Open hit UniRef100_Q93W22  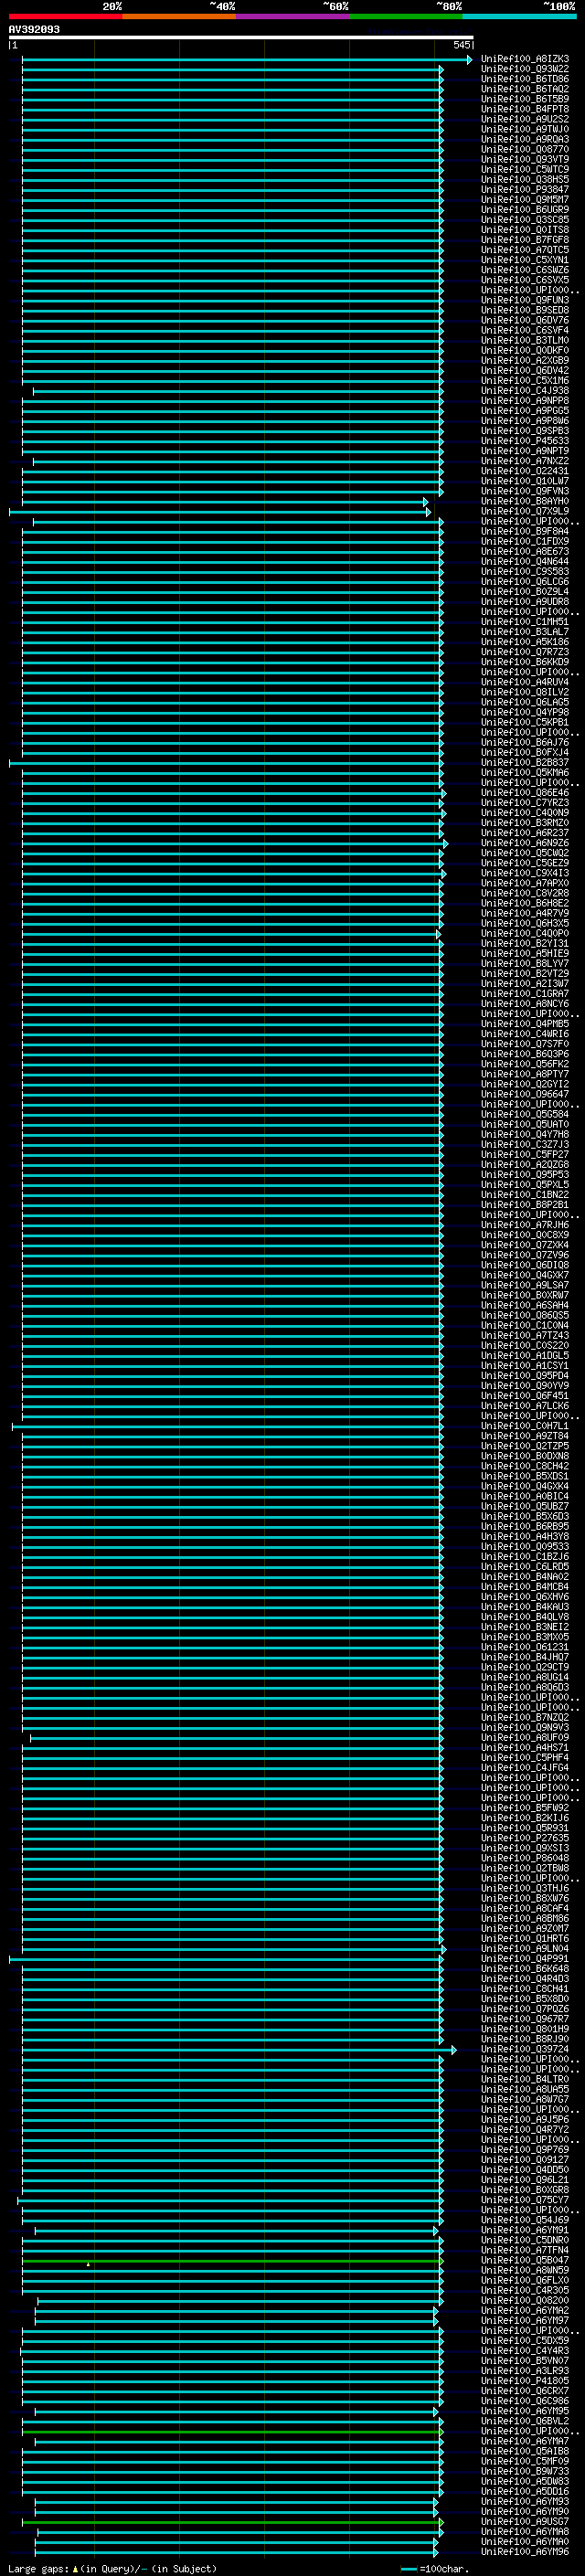point(524,69)
